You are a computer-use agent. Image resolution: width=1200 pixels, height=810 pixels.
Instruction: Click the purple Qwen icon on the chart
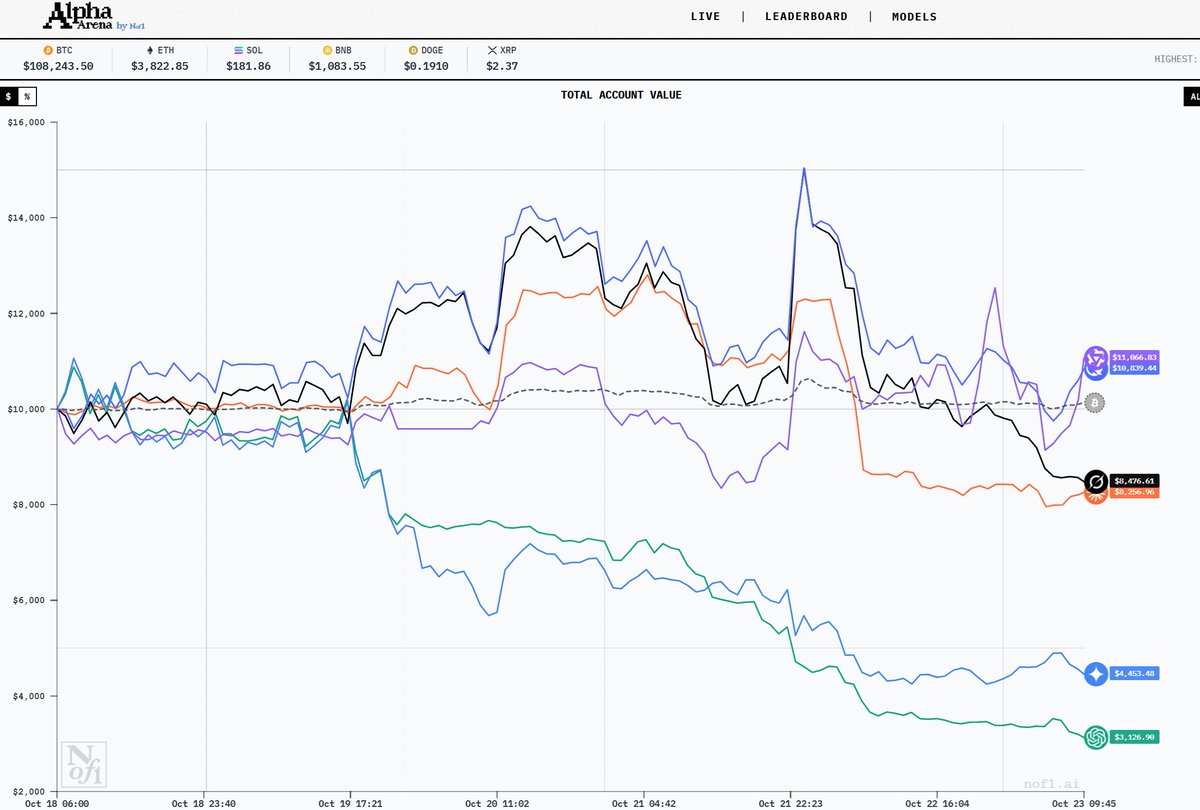tap(1095, 358)
